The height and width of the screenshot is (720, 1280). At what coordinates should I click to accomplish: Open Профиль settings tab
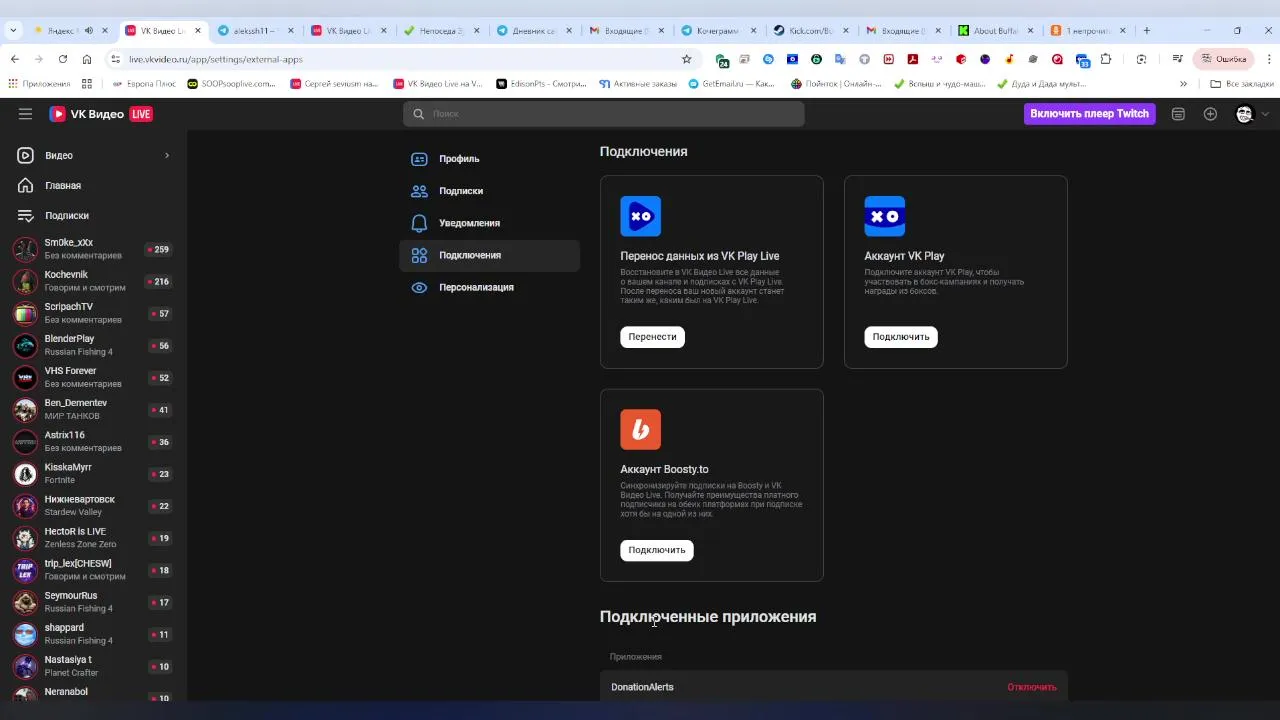489,159
